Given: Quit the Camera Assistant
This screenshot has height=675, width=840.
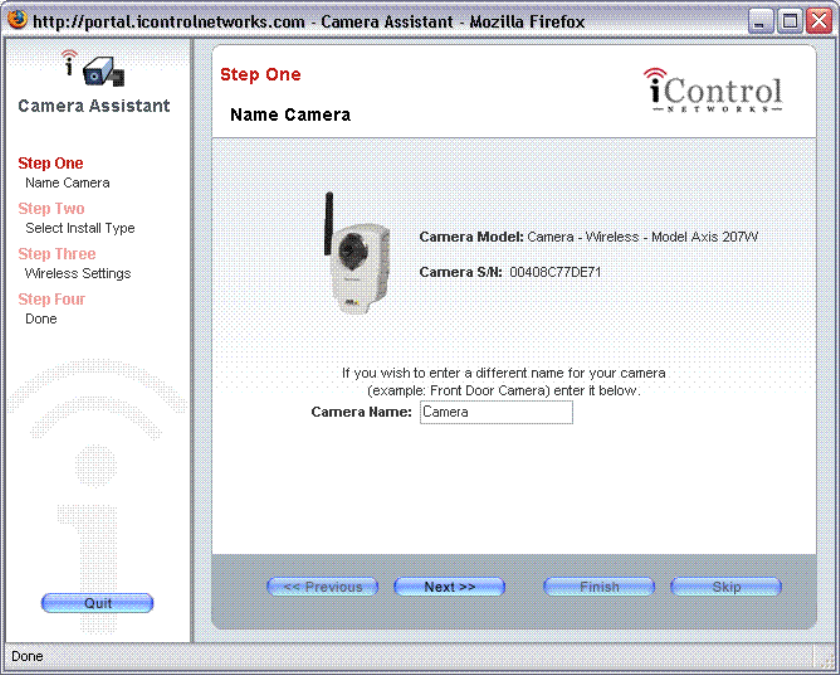Looking at the screenshot, I should click(x=98, y=603).
